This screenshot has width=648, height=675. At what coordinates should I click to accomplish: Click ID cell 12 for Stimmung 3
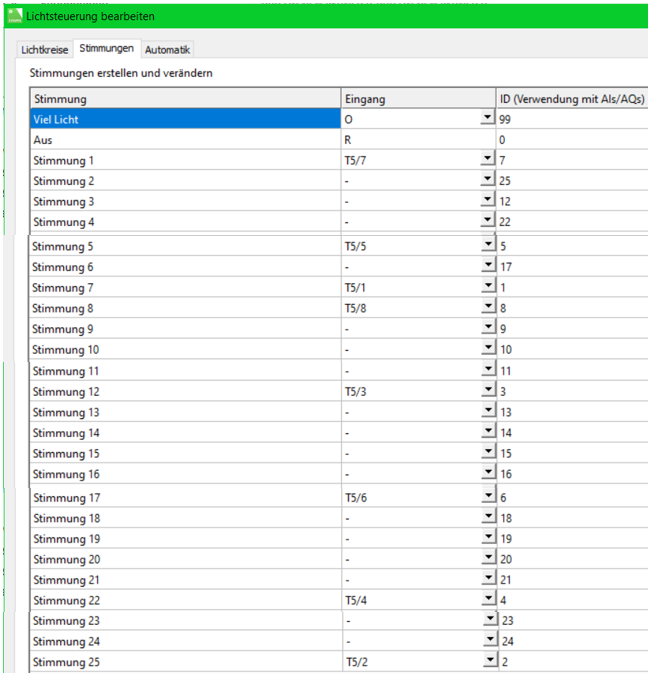coord(572,201)
